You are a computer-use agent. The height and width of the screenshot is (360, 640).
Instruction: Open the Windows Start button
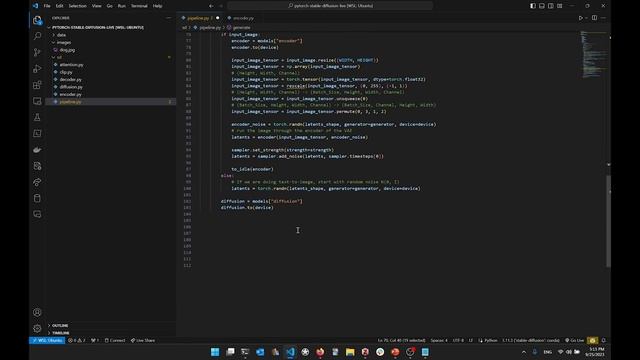click(215, 352)
